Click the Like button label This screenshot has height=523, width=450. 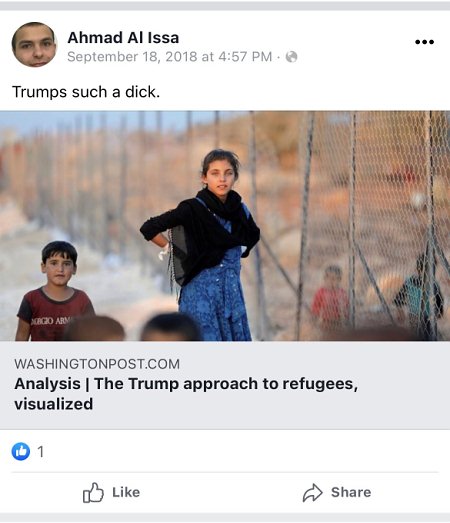point(126,492)
